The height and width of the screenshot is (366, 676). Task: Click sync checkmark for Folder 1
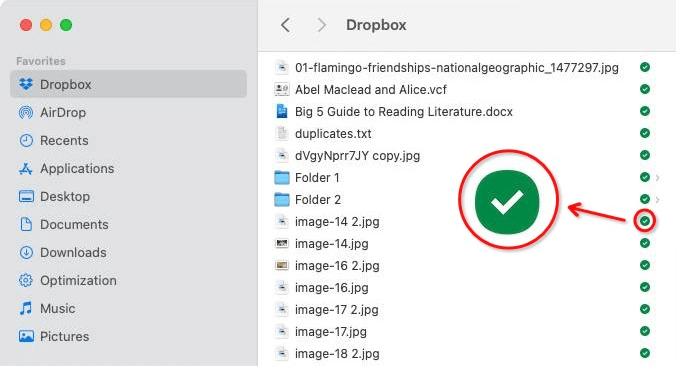(x=645, y=177)
